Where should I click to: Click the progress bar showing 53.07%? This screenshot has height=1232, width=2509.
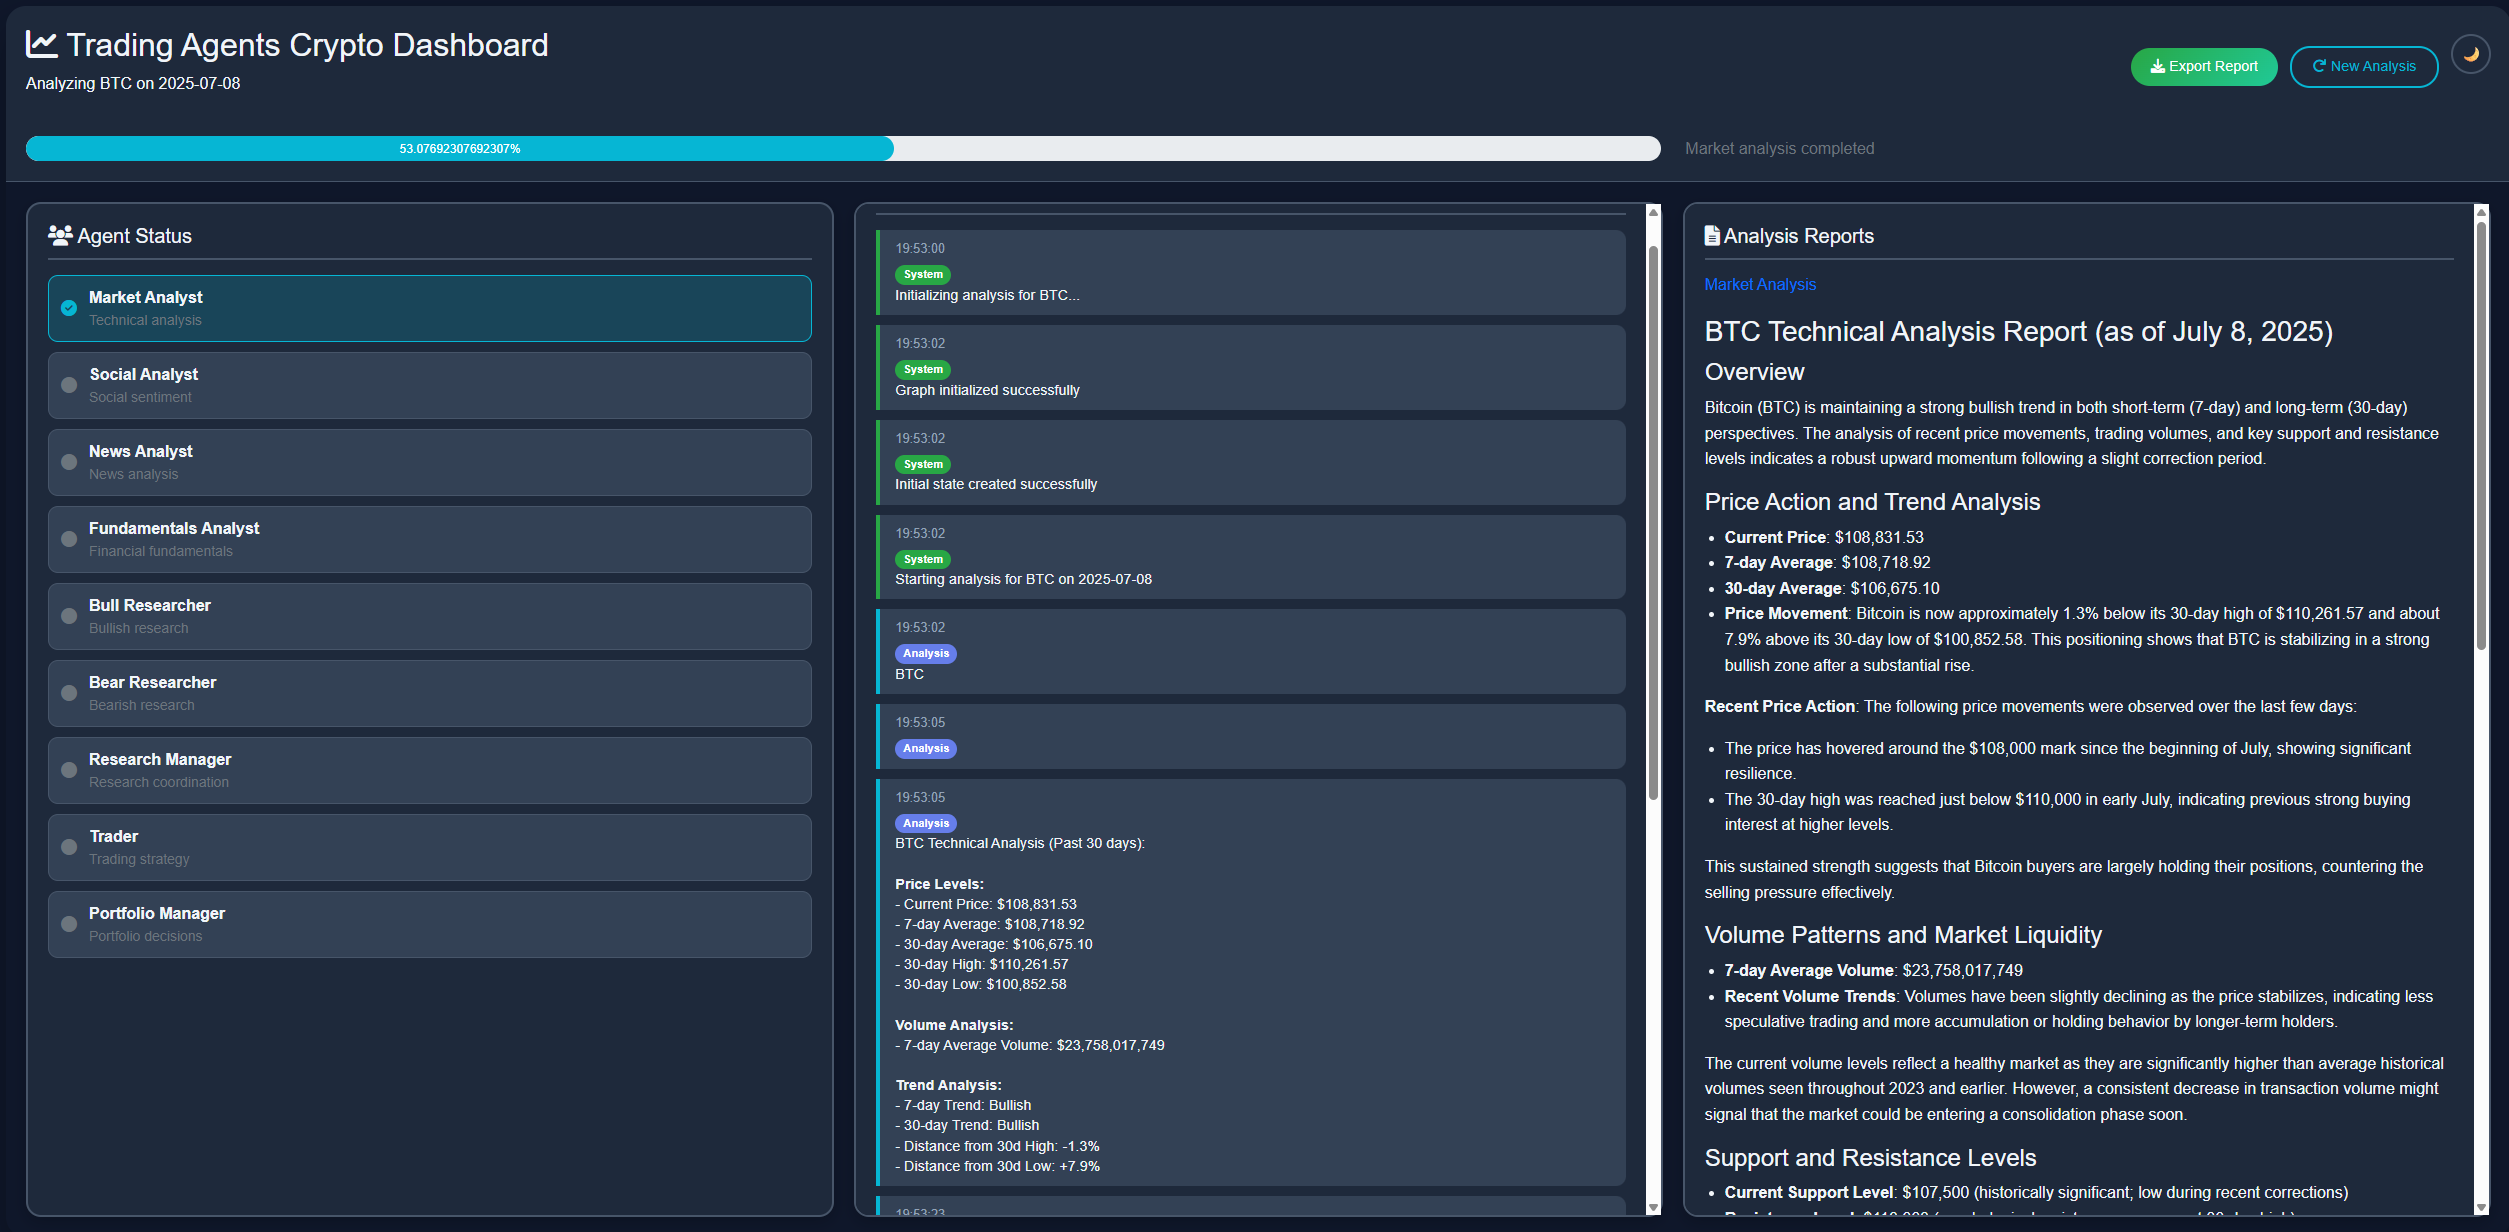point(843,149)
